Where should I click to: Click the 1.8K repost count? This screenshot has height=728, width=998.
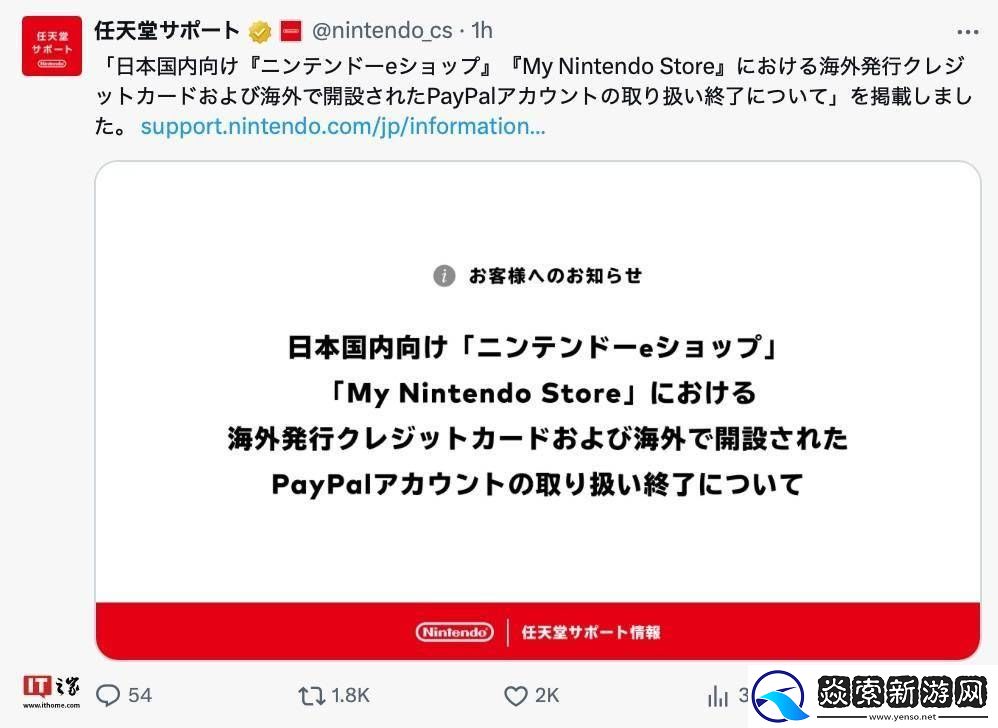pos(348,694)
